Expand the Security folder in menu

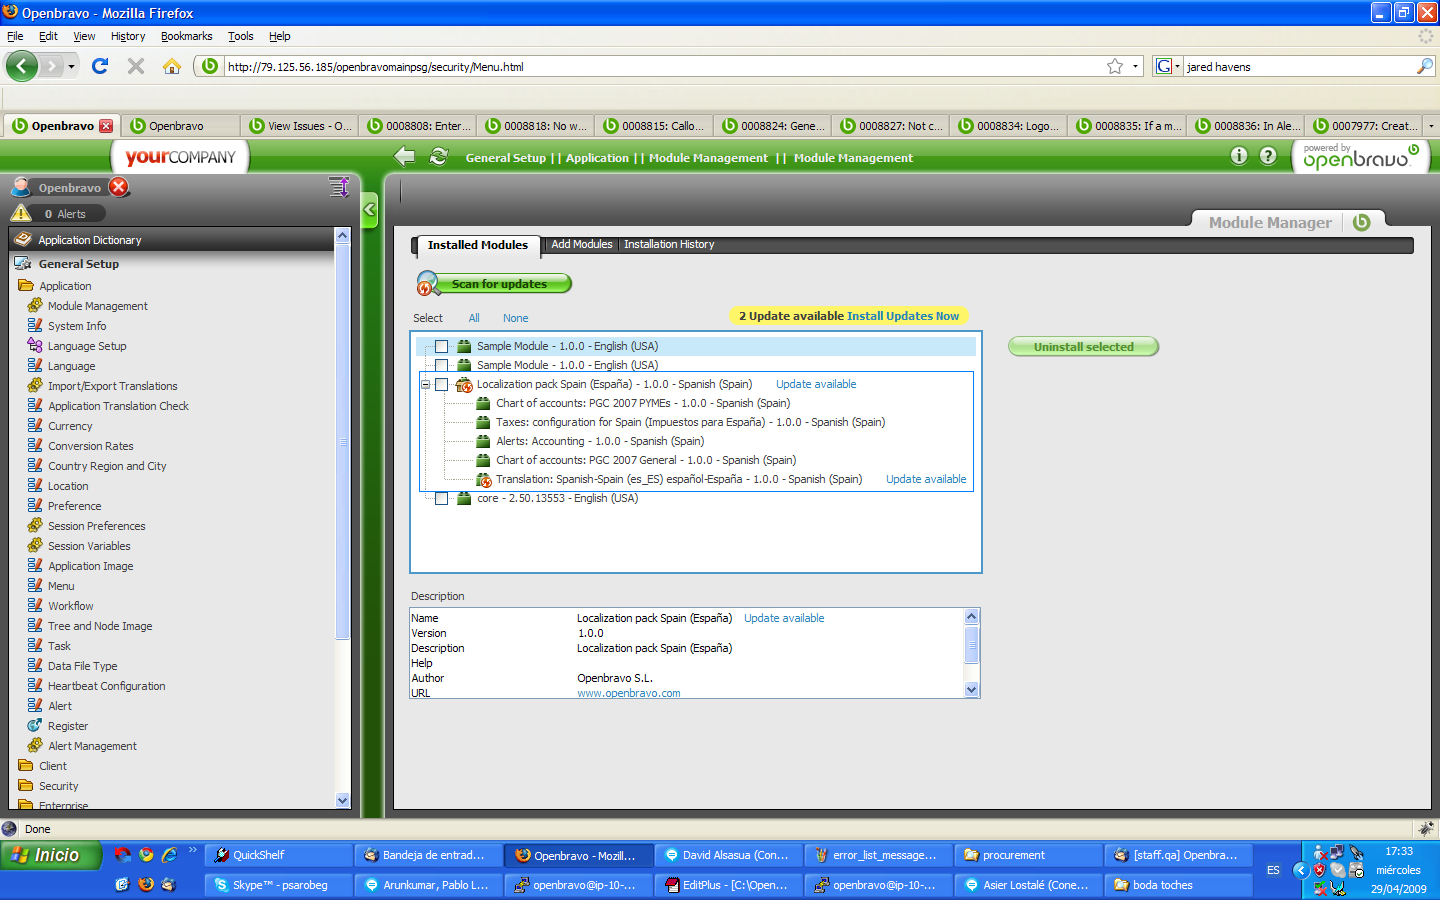(x=26, y=786)
